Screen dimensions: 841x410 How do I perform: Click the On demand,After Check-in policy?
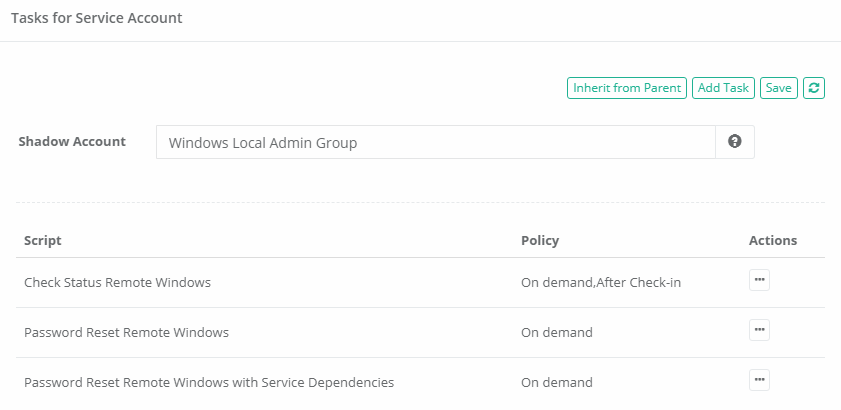pos(601,282)
